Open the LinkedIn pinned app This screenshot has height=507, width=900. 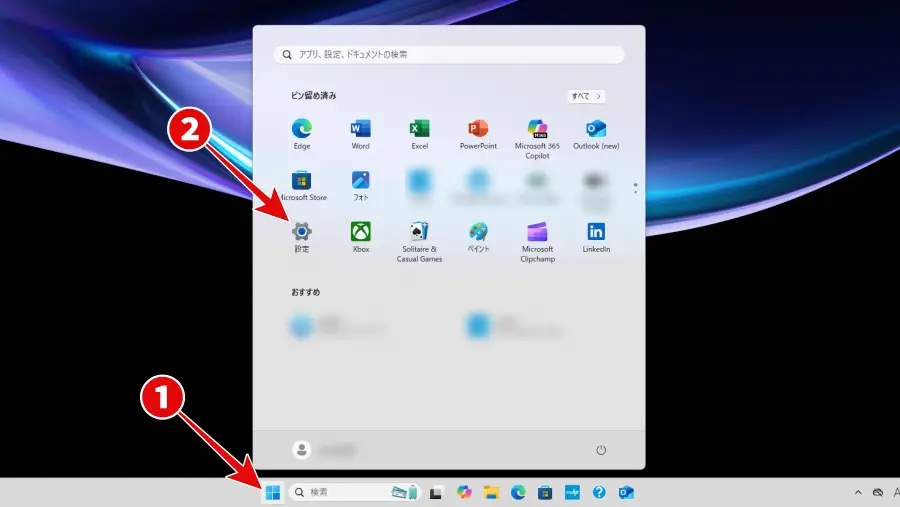[596, 237]
